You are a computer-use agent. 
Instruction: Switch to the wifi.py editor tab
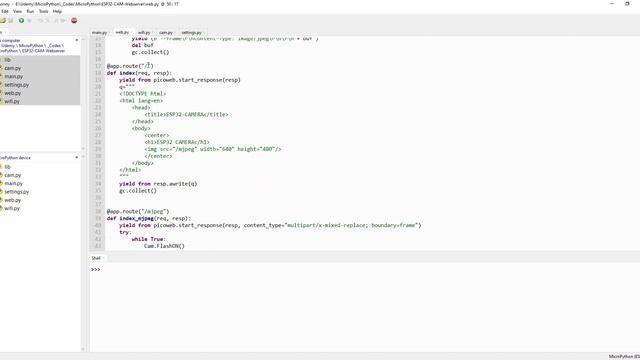pos(145,32)
